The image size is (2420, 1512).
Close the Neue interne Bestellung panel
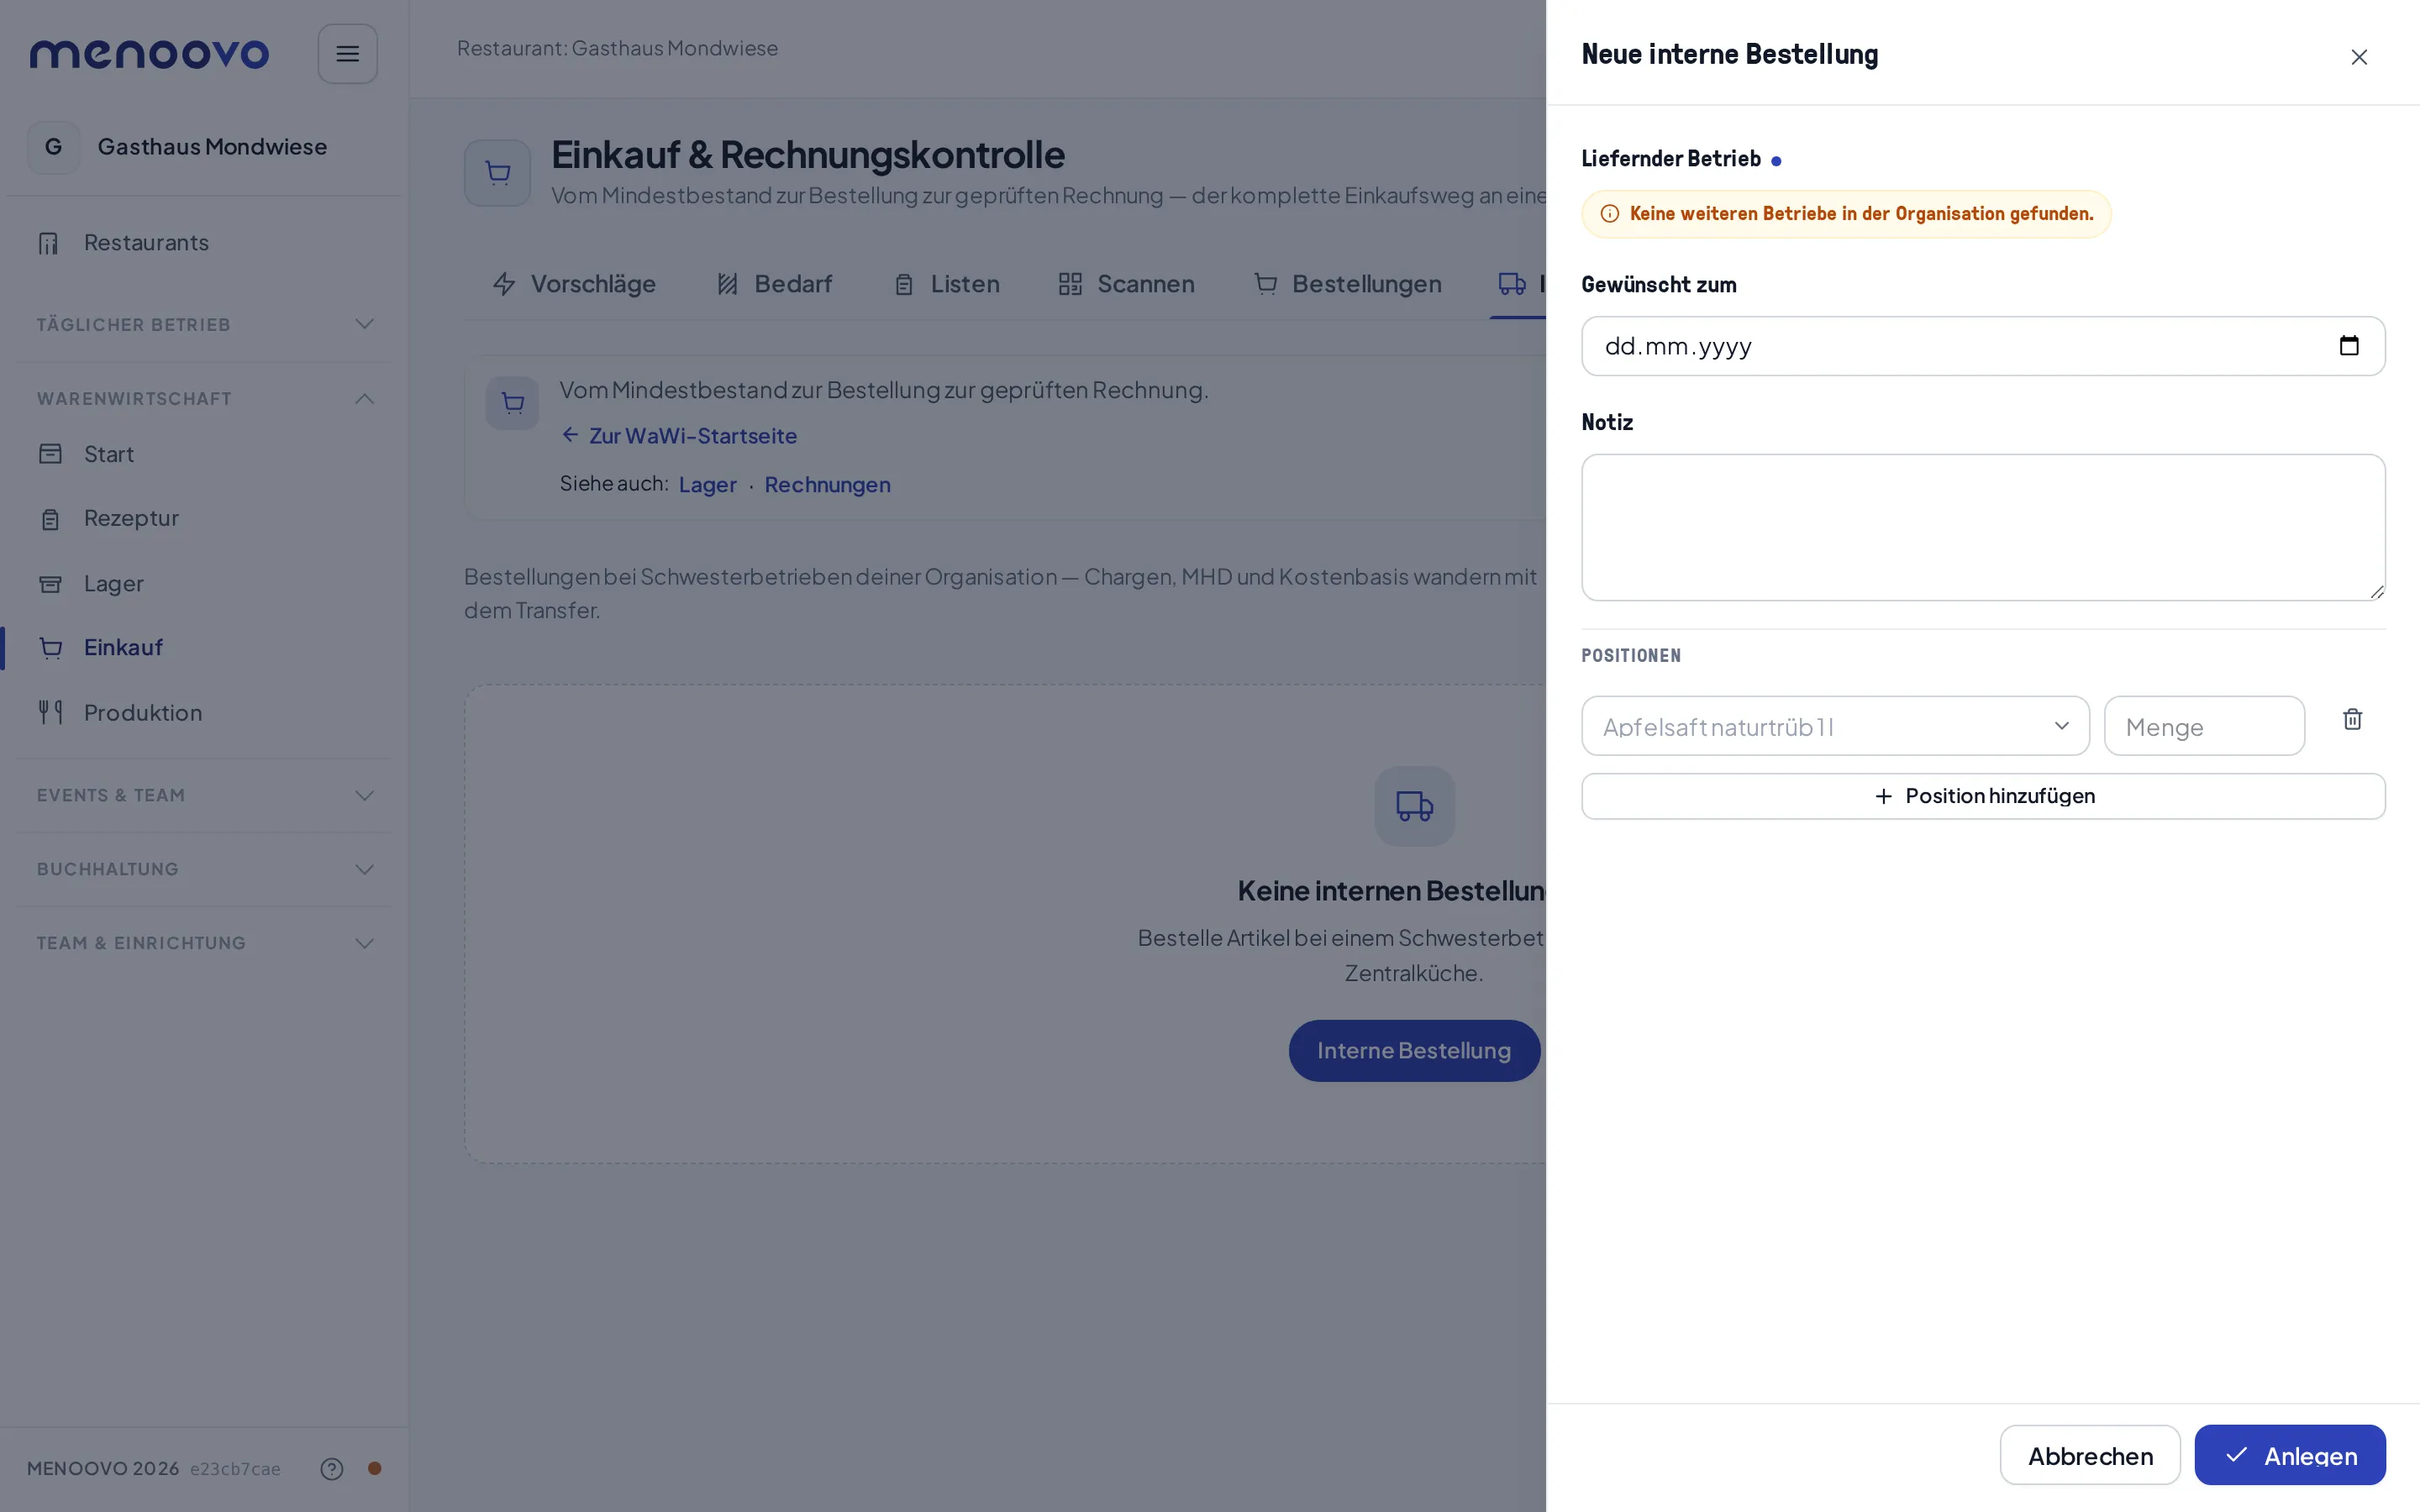coord(2359,57)
